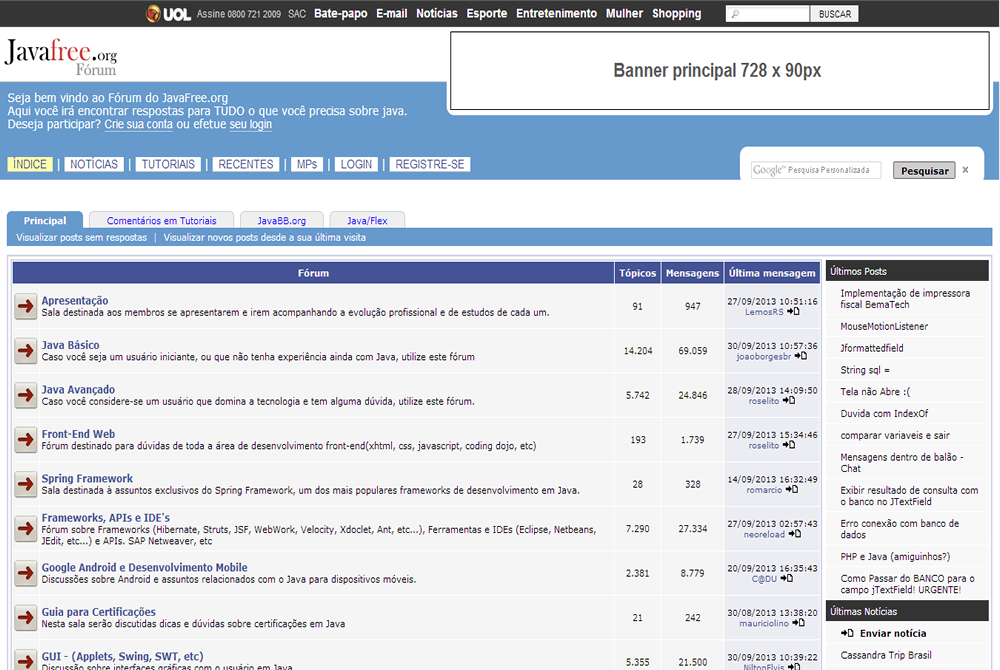Select TUTORIAIS in the navigation menu
The height and width of the screenshot is (670, 1000).
point(168,164)
